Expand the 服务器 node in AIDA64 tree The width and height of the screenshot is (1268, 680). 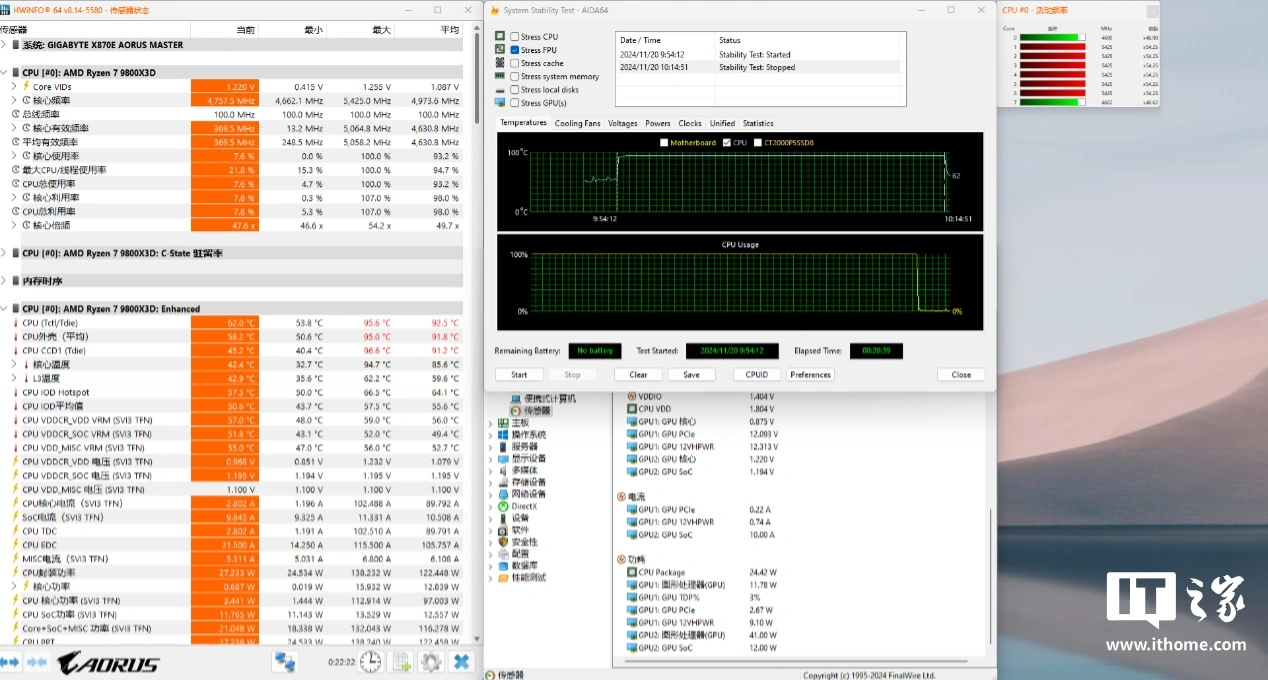(x=490, y=447)
